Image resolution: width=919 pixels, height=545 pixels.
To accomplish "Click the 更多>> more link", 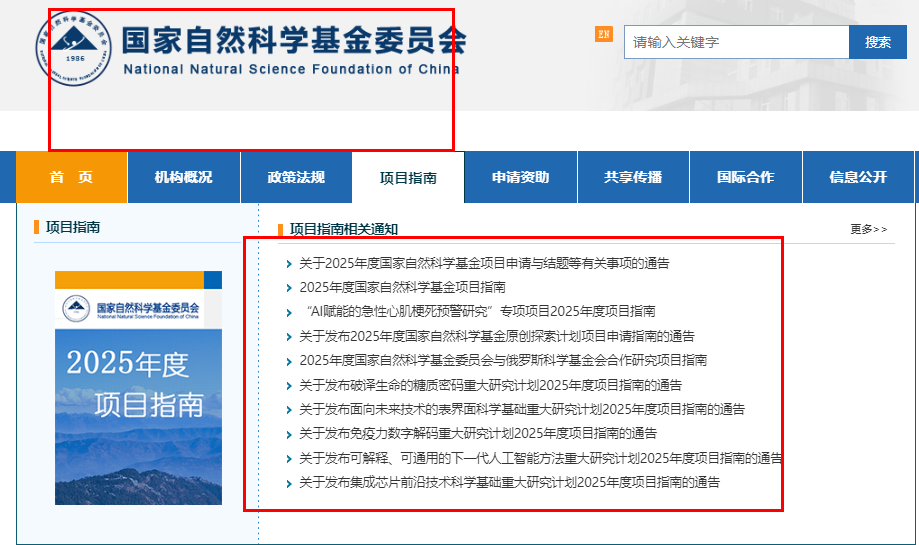I will coord(869,229).
